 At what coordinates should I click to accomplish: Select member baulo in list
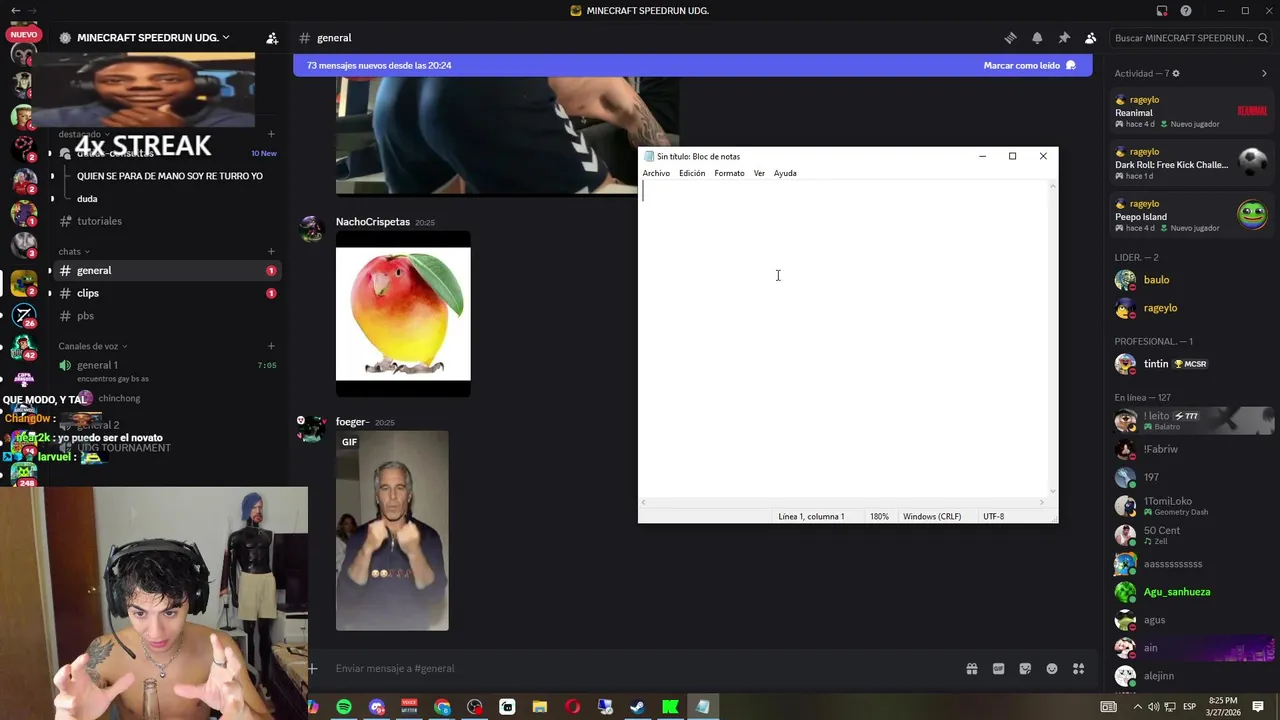pos(1191,280)
